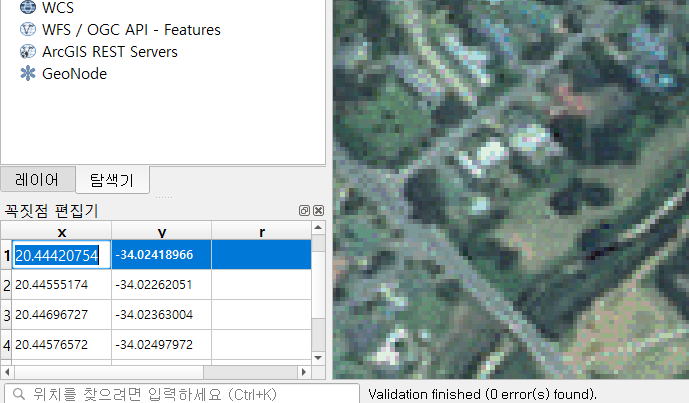
Task: Click on the satellite map canvas
Action: [511, 189]
